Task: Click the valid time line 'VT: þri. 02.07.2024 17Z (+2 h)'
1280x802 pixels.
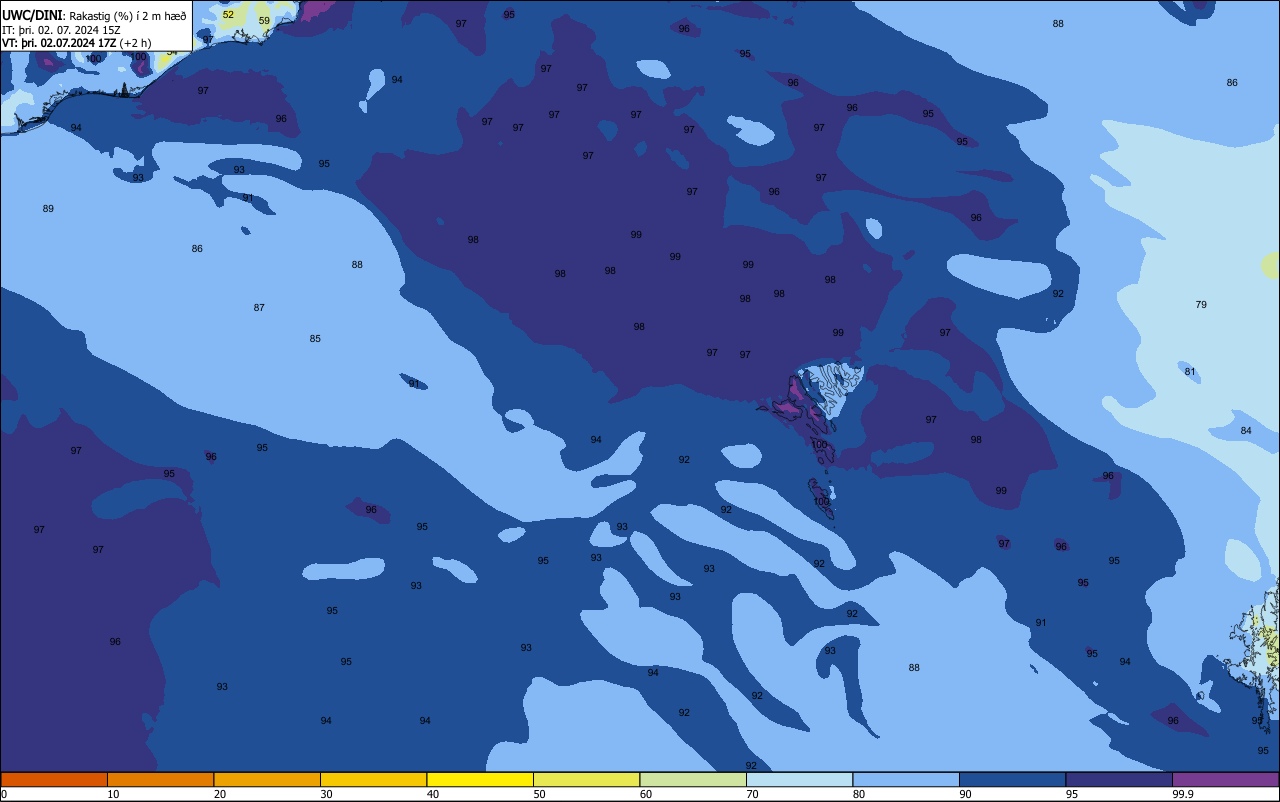Action: (76, 43)
